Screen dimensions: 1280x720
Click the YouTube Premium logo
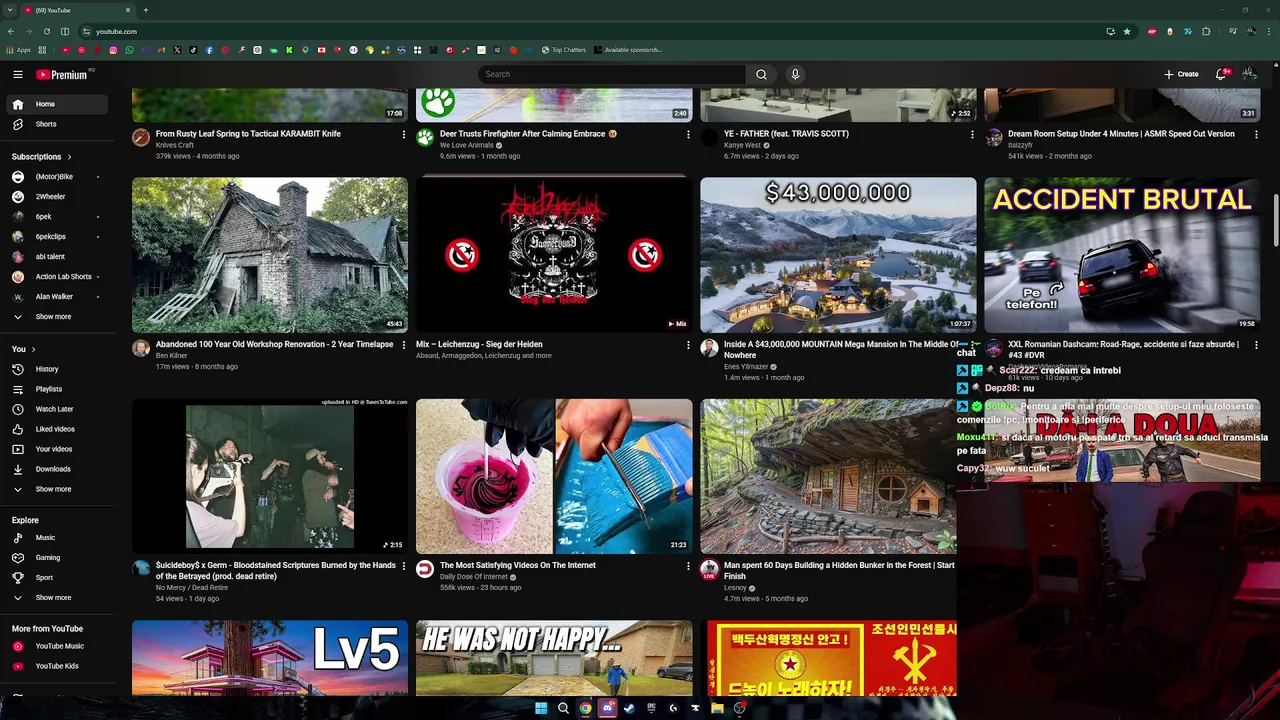coord(63,74)
